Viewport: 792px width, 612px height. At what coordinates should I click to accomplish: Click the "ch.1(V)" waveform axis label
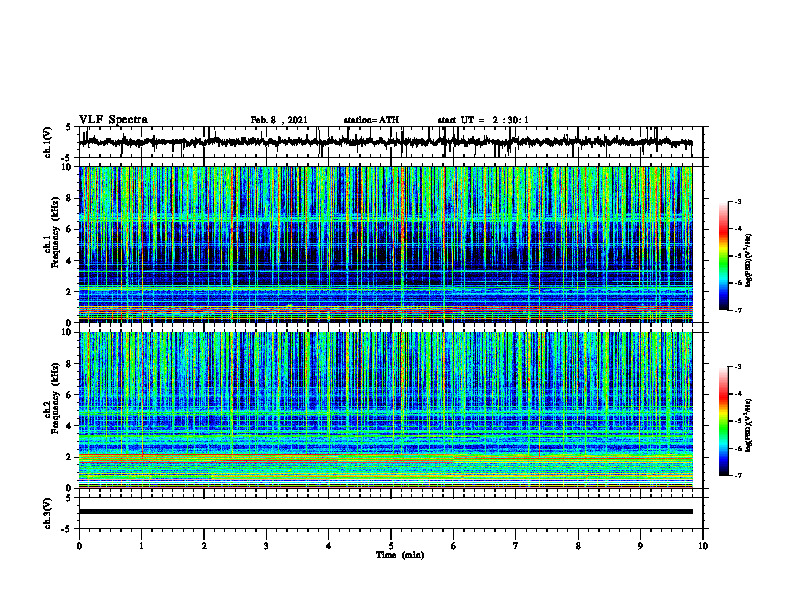coord(48,142)
